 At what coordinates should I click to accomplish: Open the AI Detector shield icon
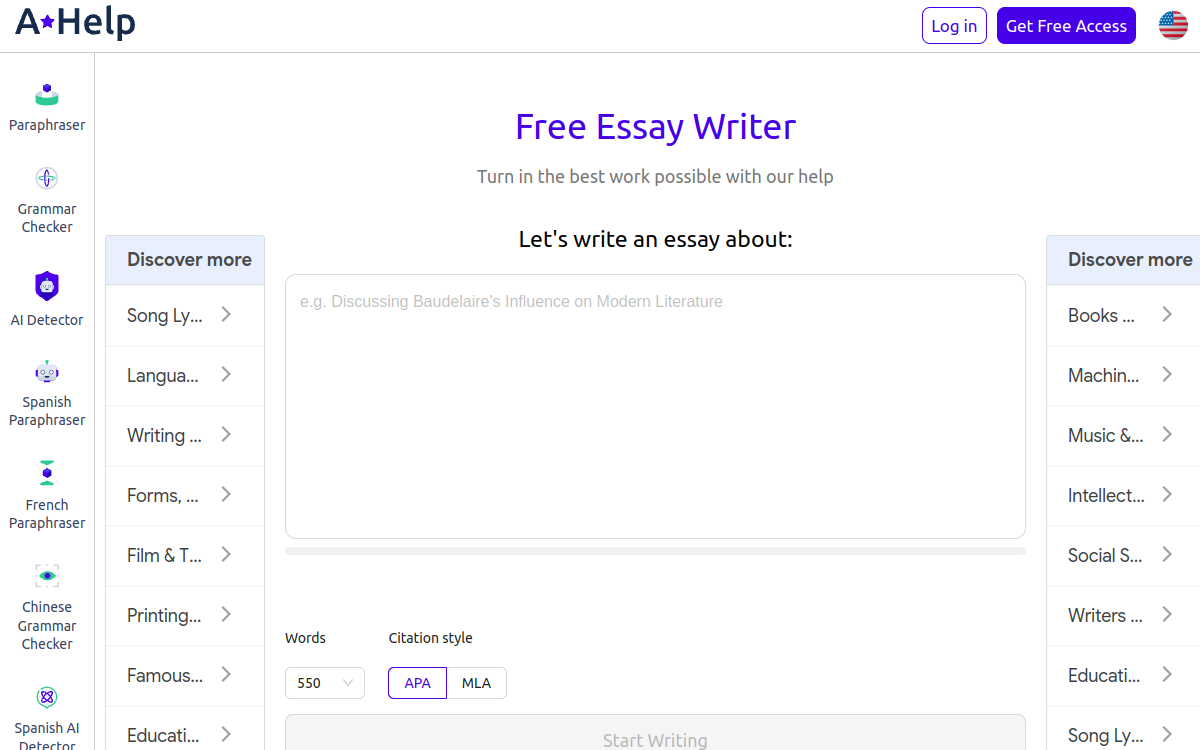pos(47,286)
